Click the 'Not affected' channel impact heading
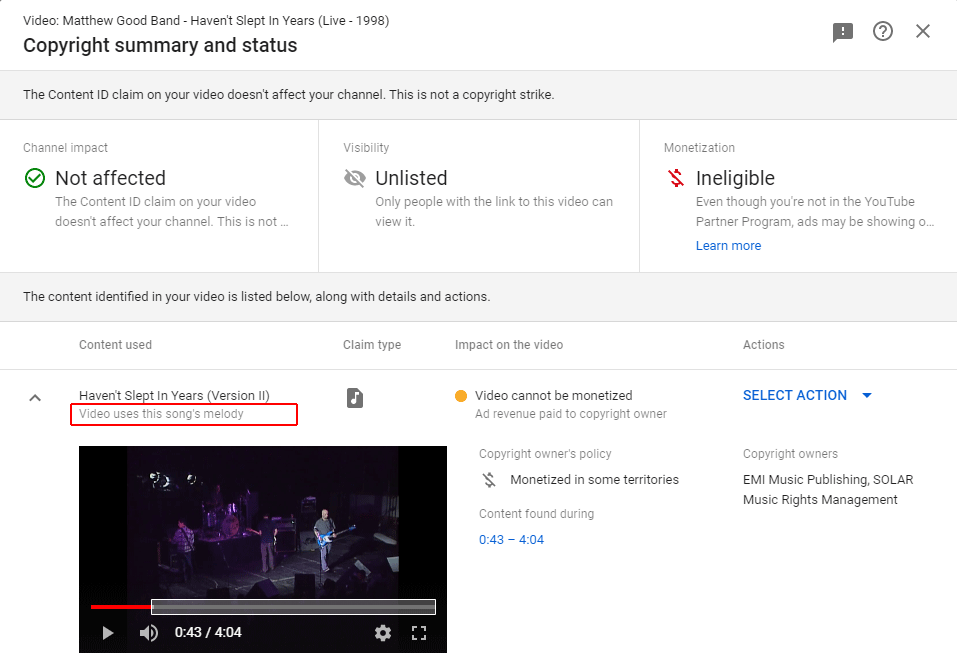 coord(110,178)
